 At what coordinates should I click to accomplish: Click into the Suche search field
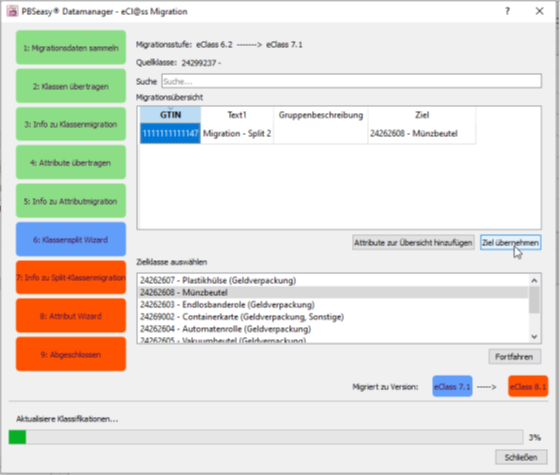point(351,81)
